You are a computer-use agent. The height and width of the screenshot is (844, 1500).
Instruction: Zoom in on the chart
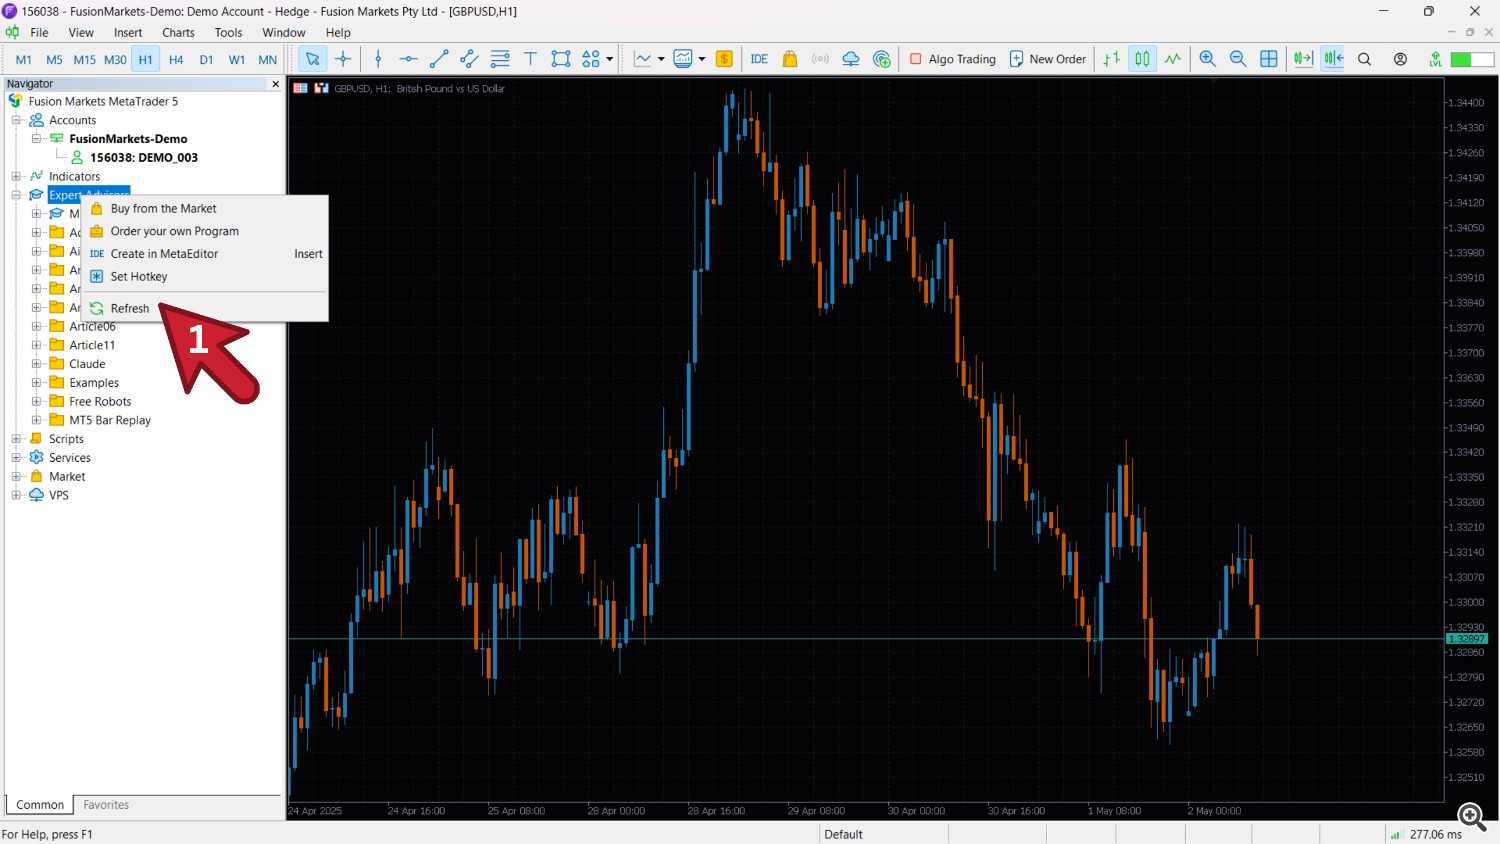pos(1208,59)
